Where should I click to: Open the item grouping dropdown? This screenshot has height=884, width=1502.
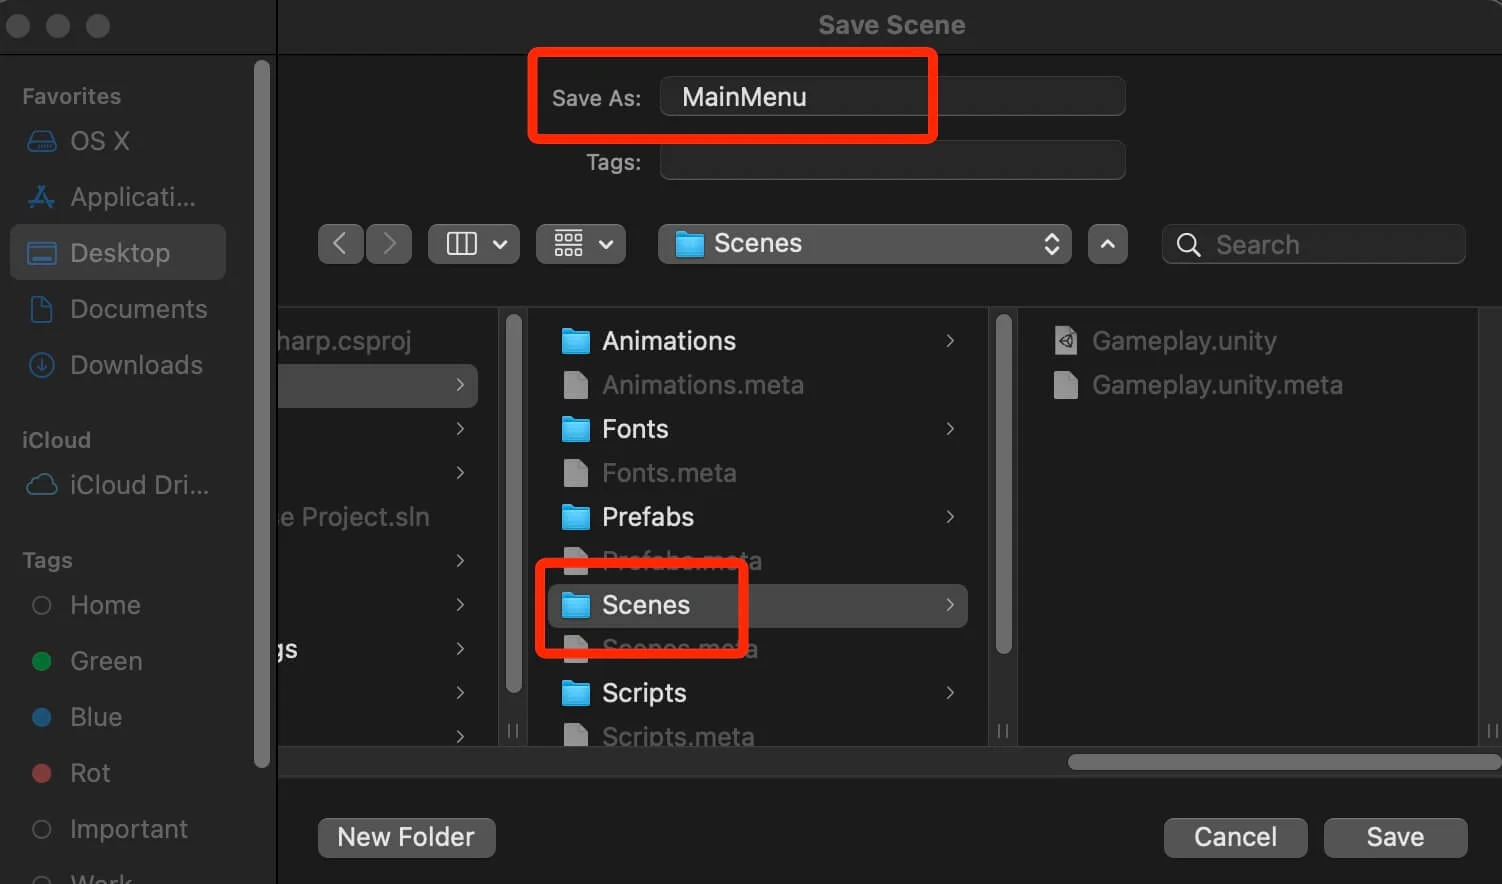pyautogui.click(x=581, y=244)
